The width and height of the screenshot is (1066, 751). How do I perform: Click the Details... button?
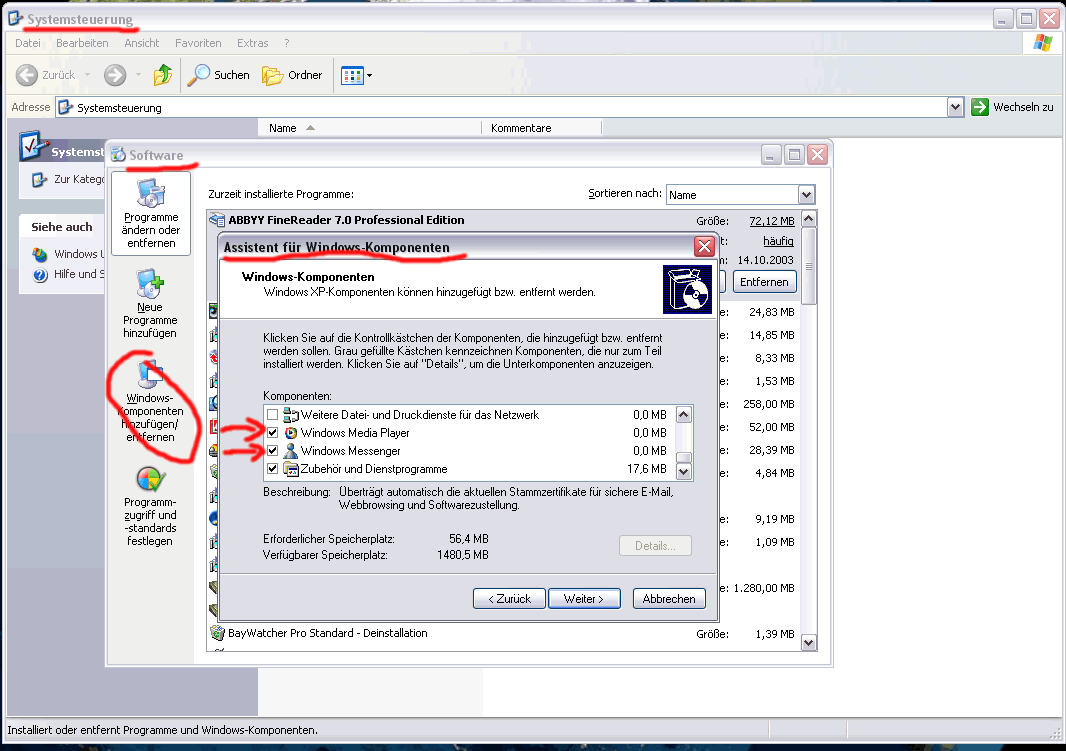(x=655, y=546)
